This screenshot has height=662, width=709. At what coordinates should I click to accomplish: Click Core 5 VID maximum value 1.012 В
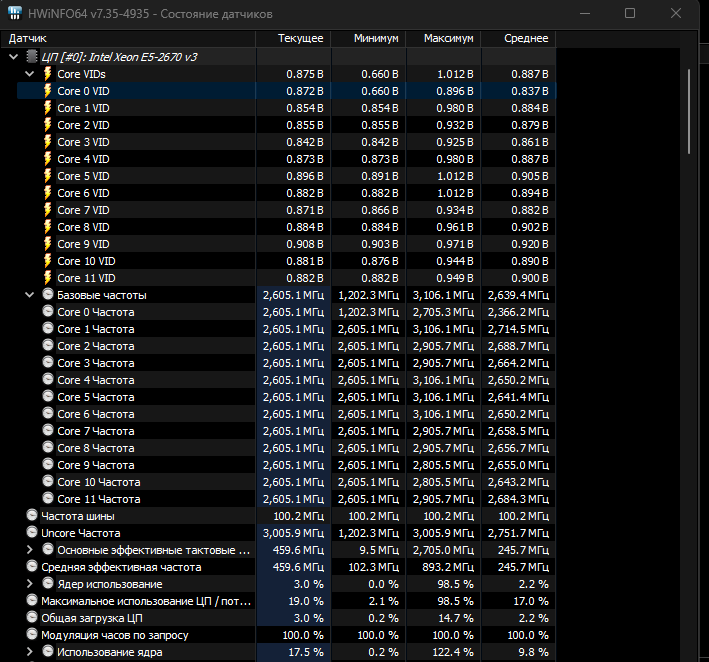[455, 176]
